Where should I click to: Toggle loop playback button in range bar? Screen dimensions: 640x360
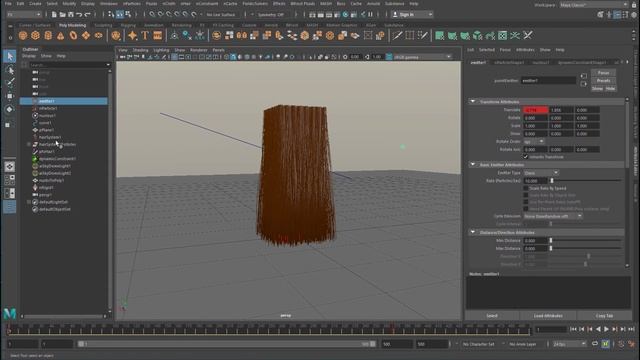(595, 344)
